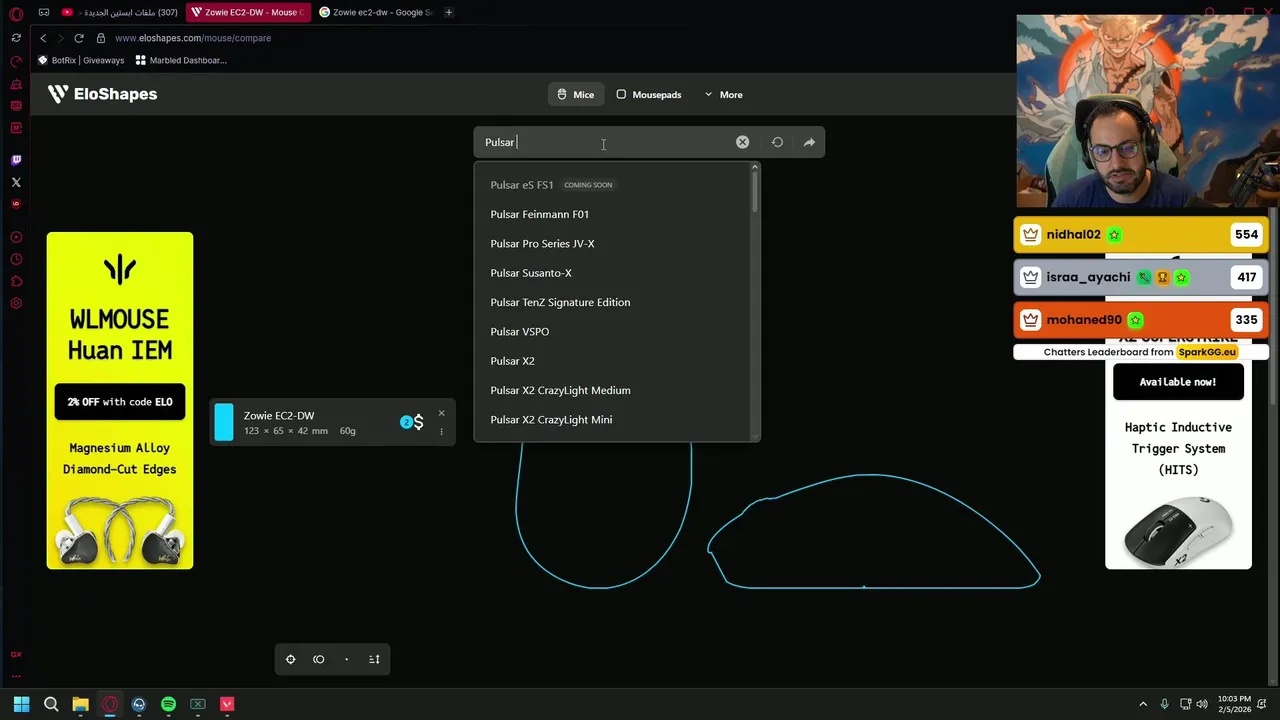
Task: Switch to the Zowie ec2-dw Google Search tab
Action: tap(375, 12)
